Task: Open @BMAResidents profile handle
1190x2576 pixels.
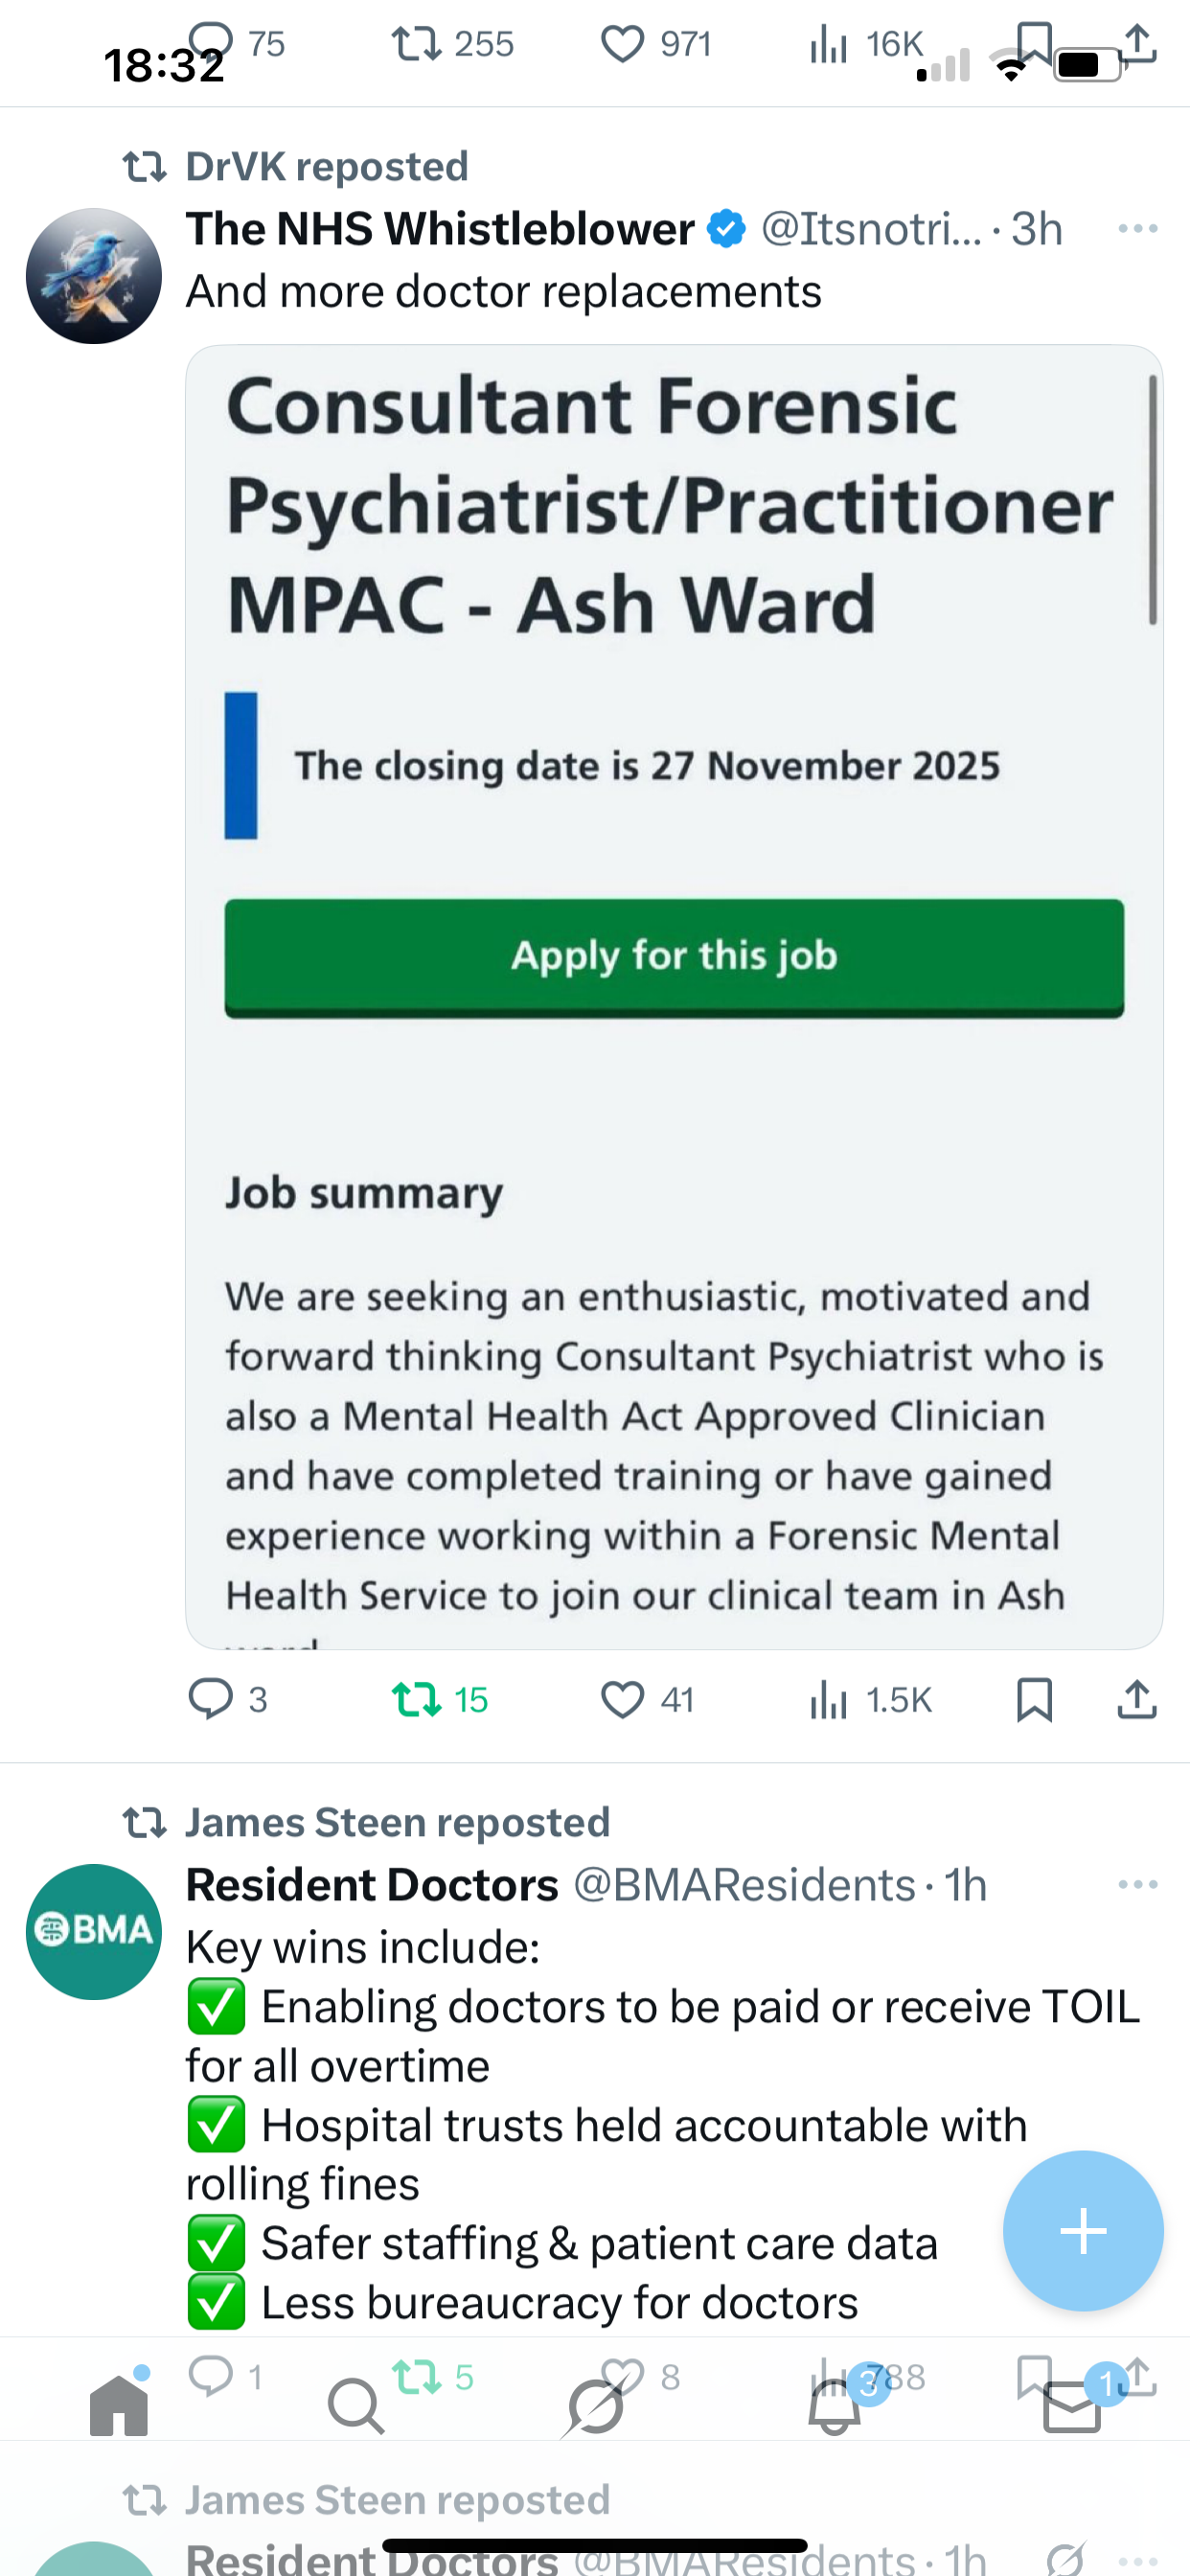Action: (x=744, y=1885)
